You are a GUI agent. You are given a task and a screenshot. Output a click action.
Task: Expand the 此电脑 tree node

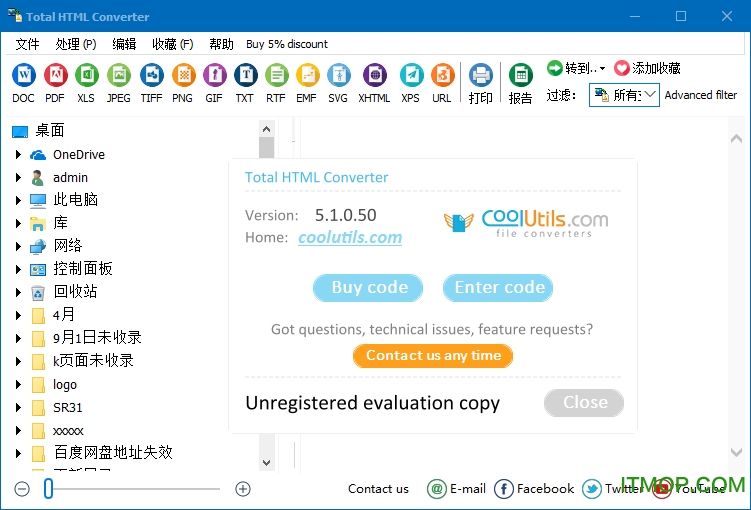(18, 200)
